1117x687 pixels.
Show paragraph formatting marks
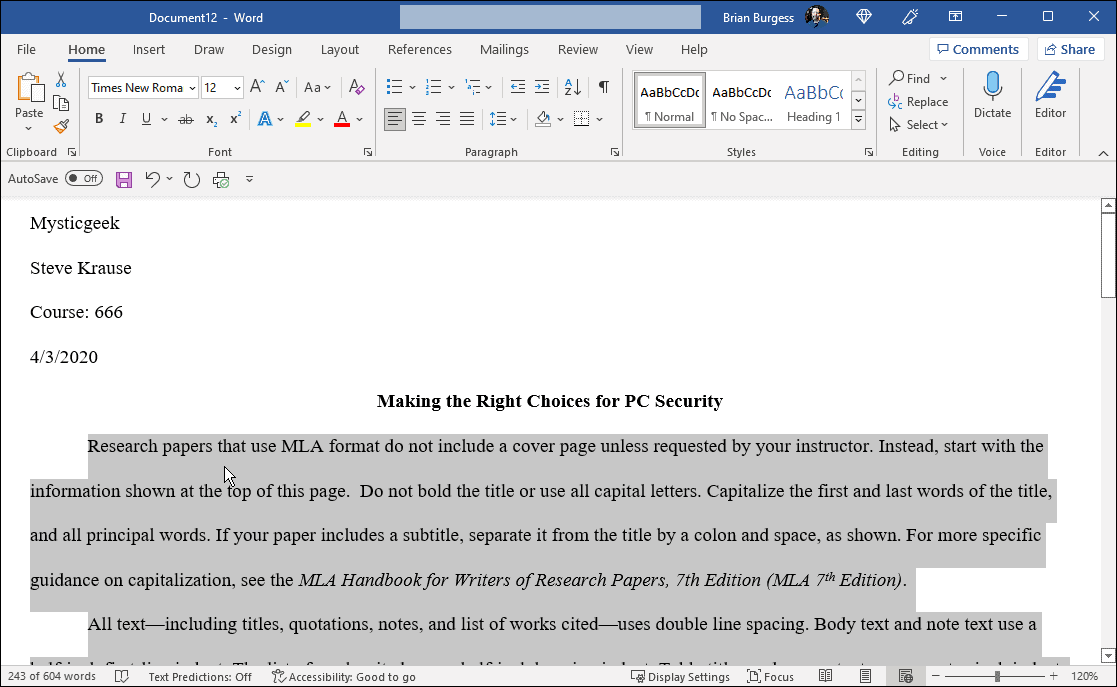coord(603,88)
